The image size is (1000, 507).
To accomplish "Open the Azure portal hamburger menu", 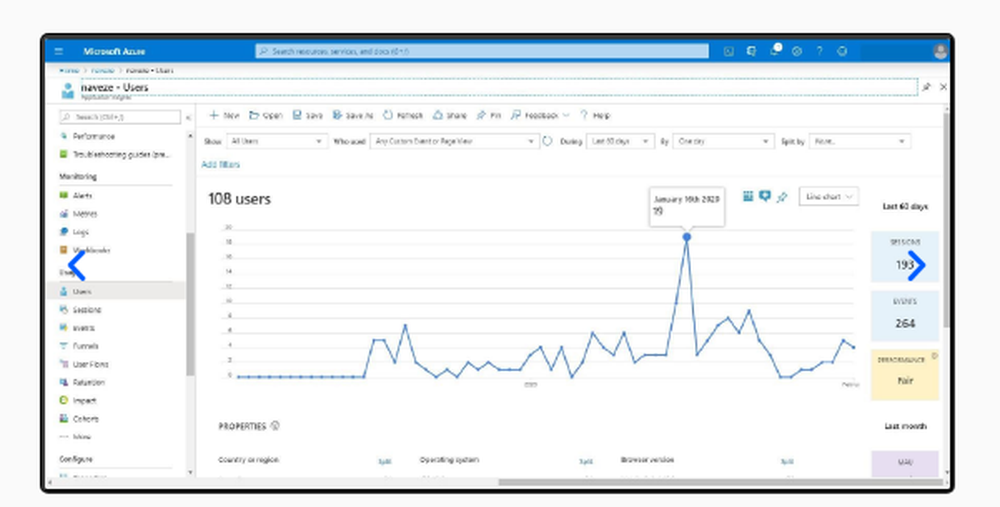I will point(59,52).
